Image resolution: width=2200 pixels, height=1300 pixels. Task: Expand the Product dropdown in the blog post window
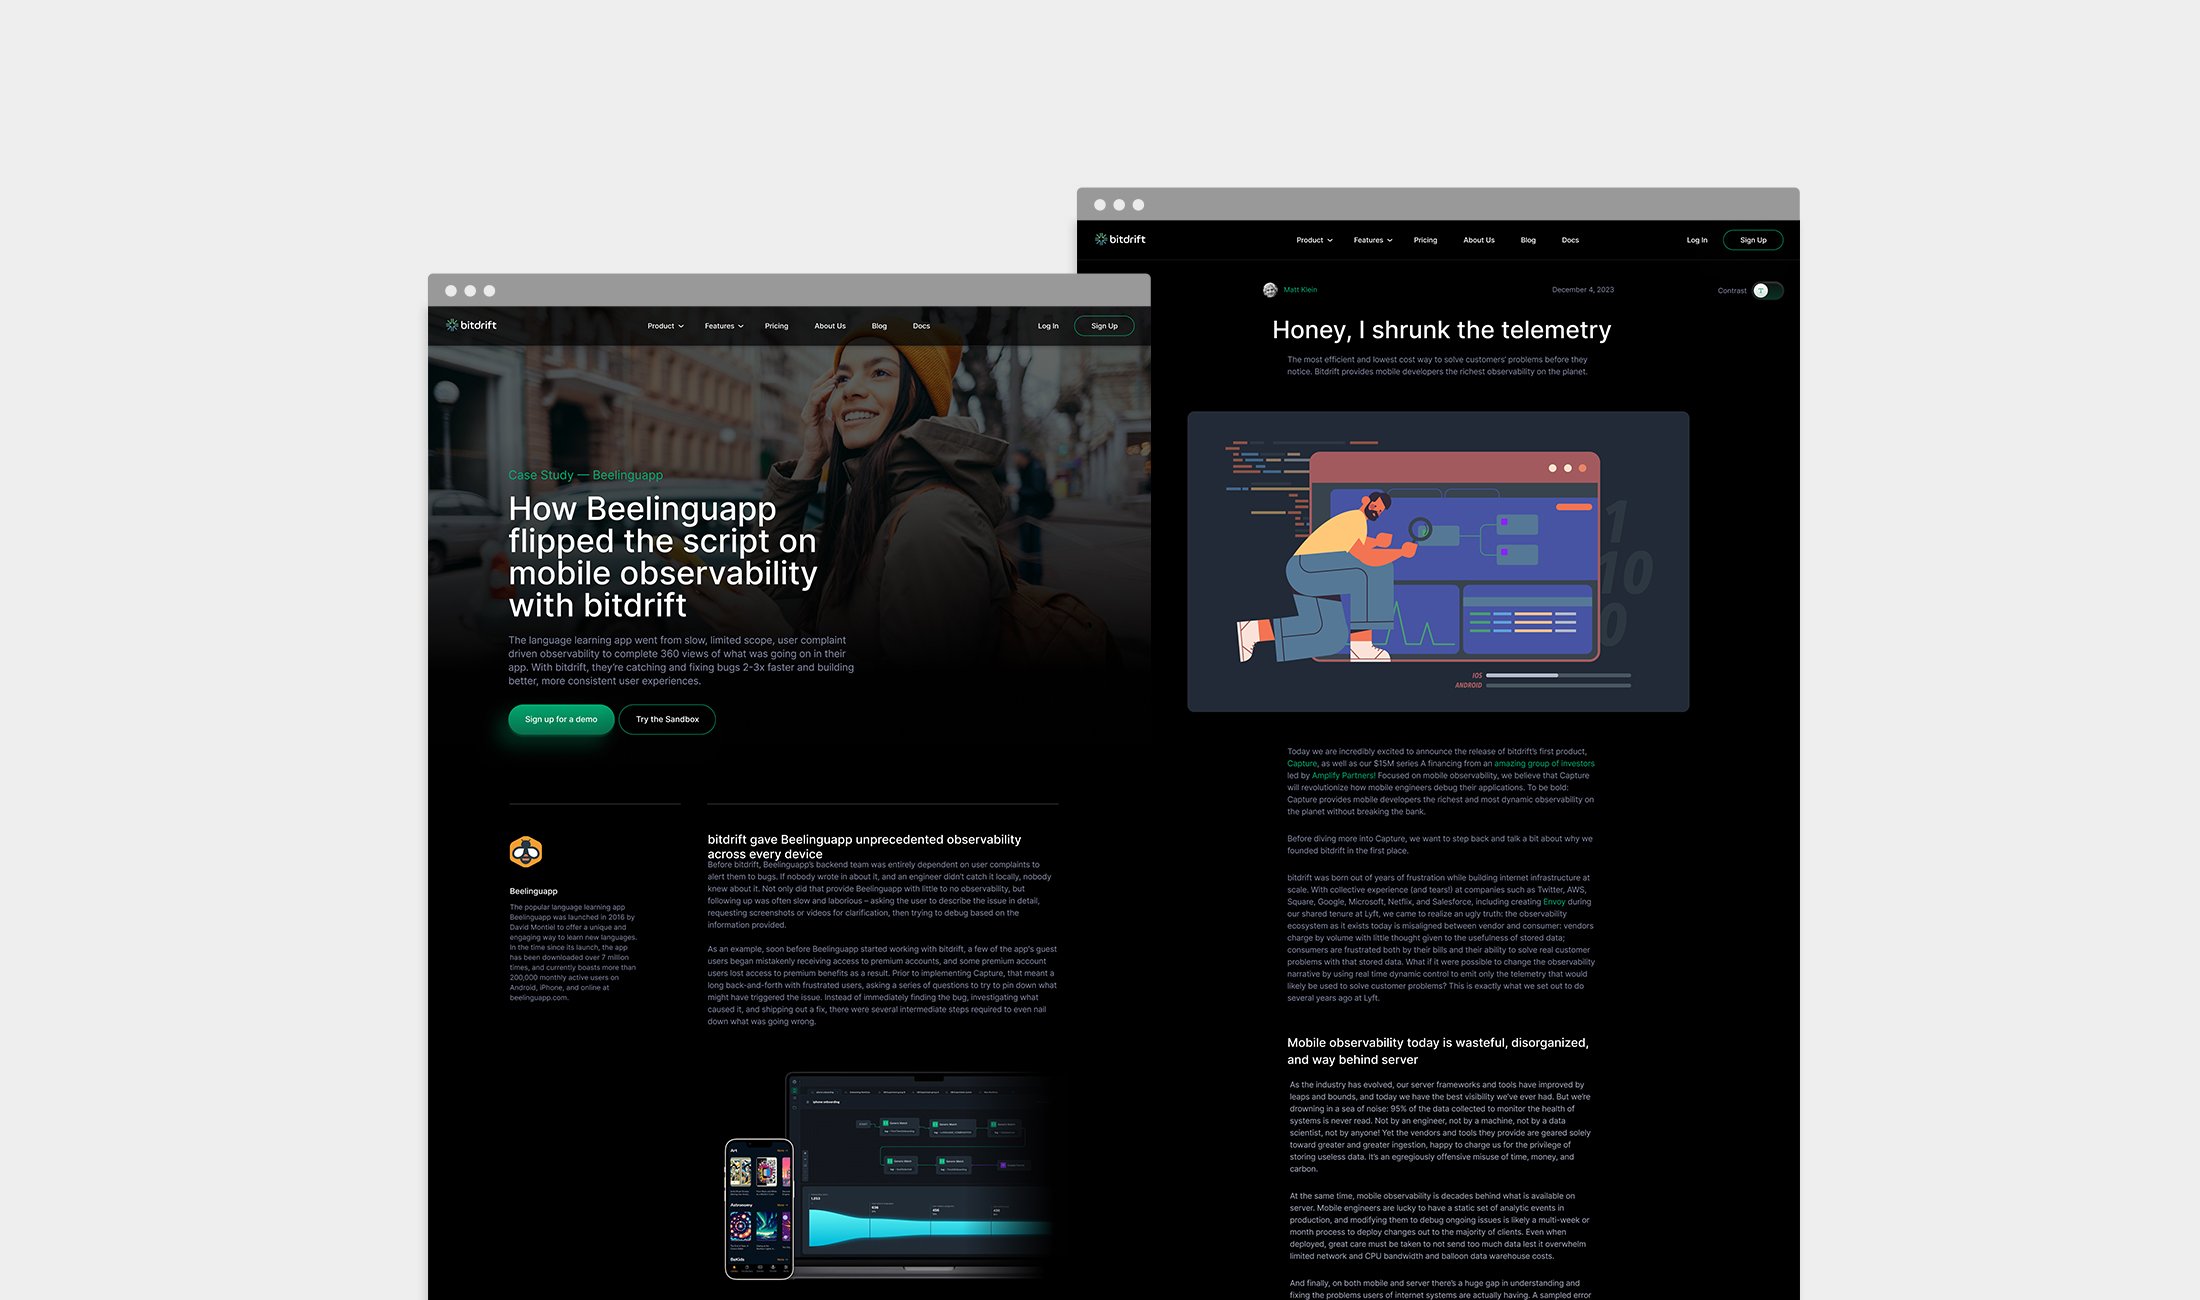(1314, 240)
